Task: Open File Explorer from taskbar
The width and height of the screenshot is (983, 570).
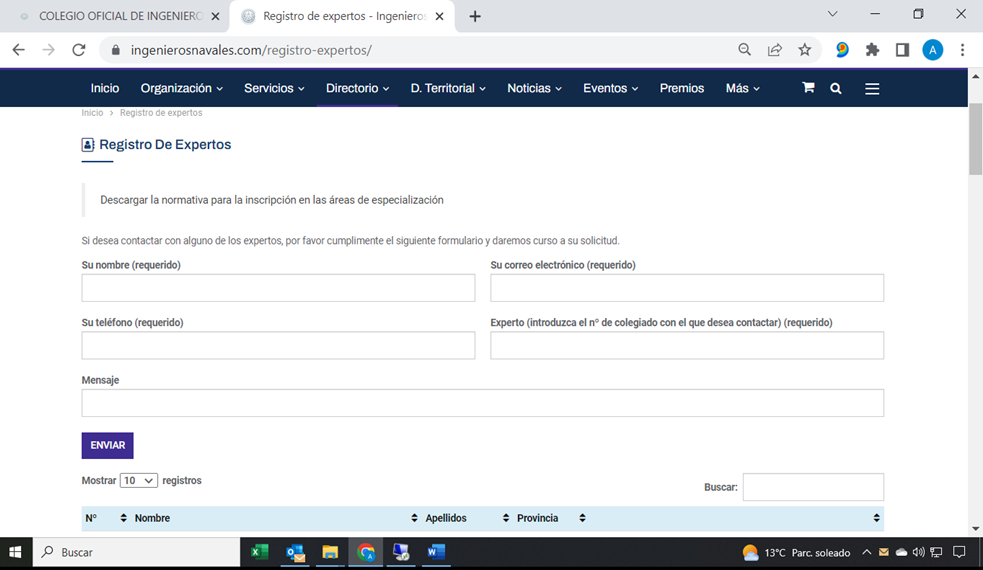Action: (x=330, y=552)
